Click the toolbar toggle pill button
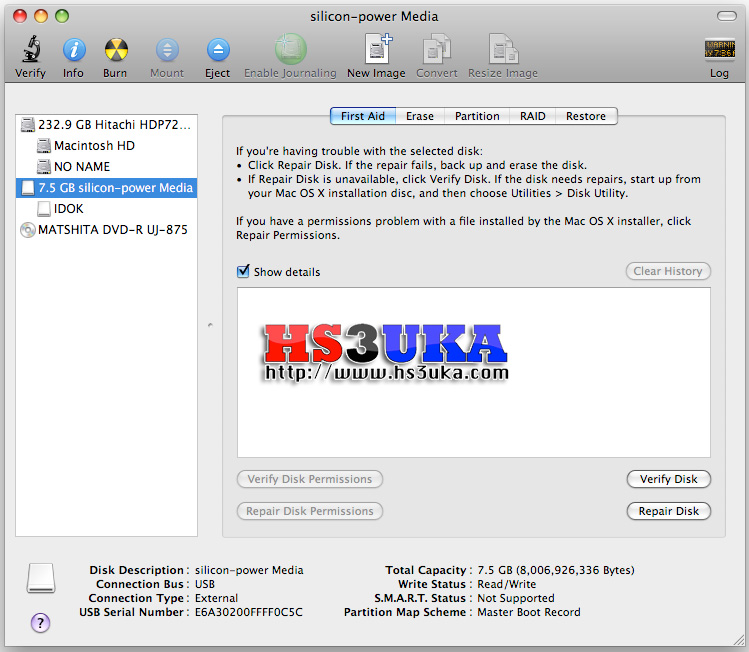The width and height of the screenshot is (749, 652). [727, 16]
